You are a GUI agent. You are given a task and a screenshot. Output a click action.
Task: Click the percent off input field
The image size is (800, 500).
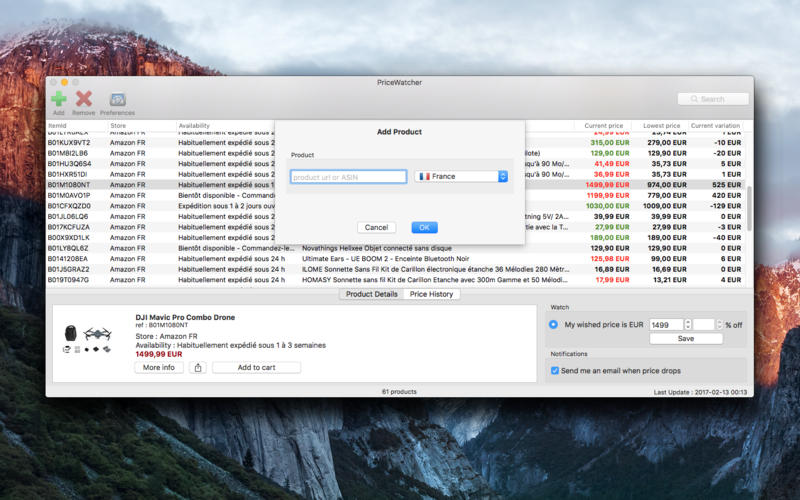point(704,324)
